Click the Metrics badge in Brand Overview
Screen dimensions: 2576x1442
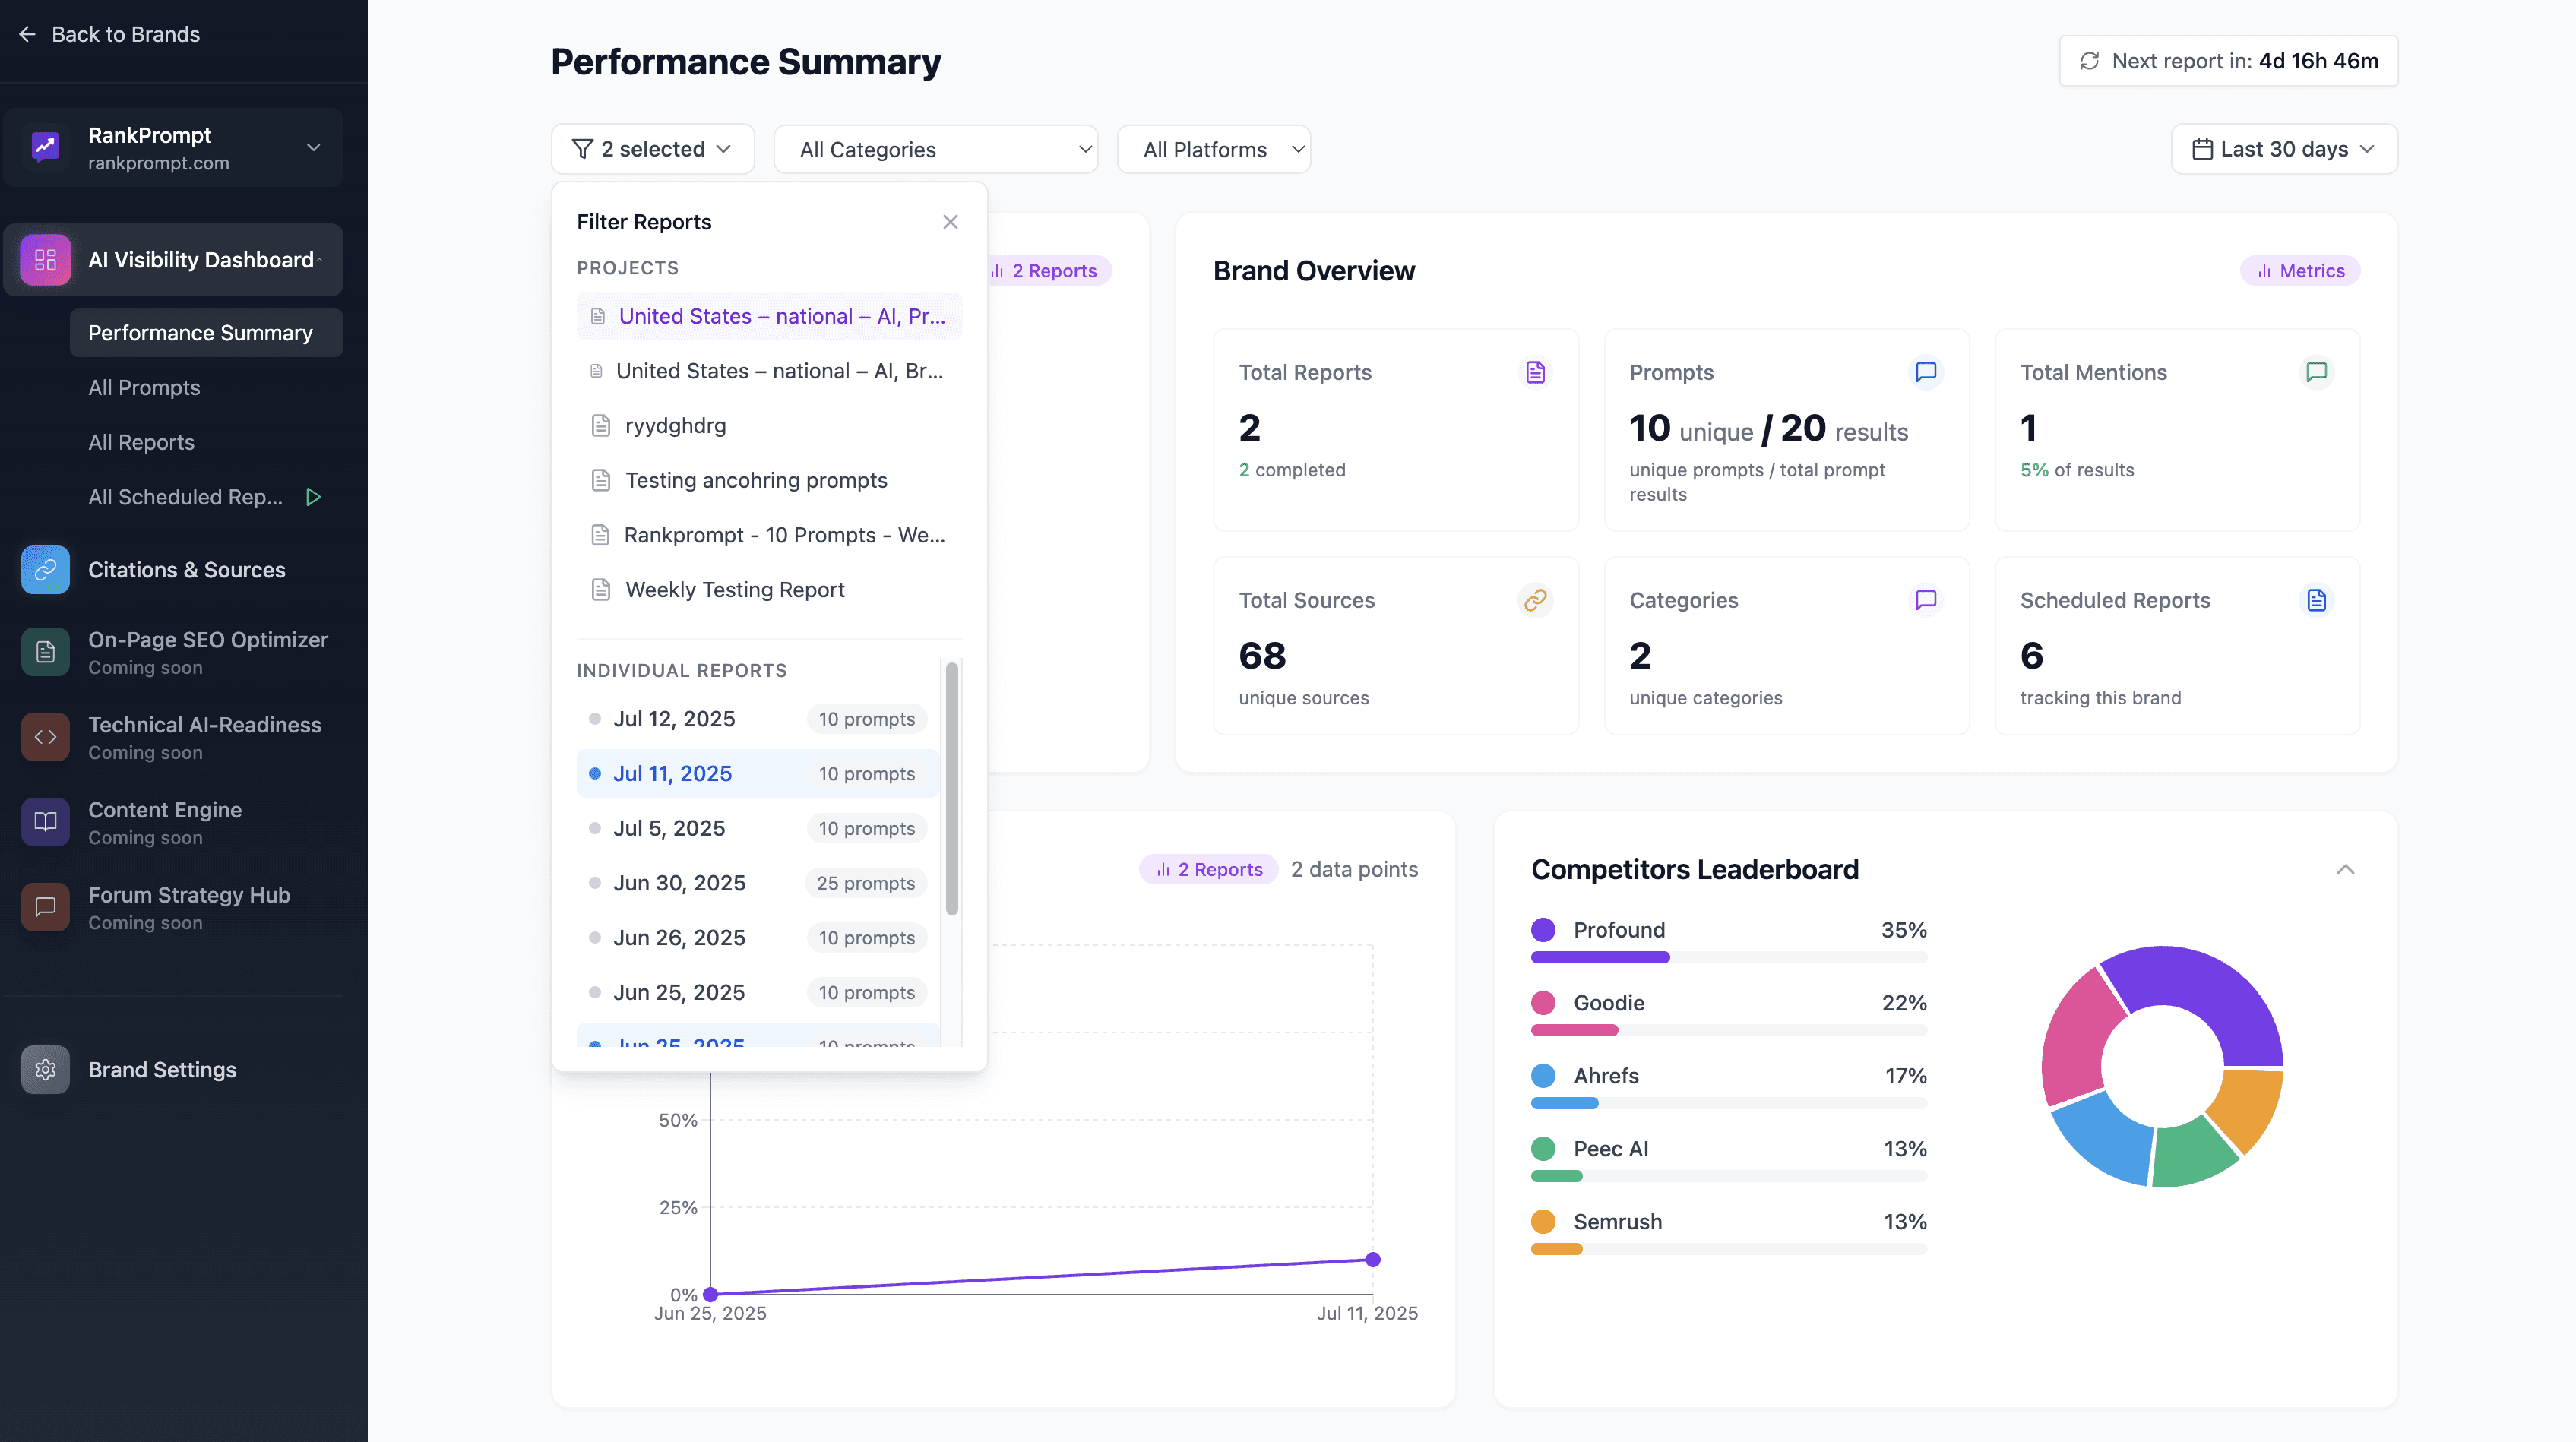click(x=2300, y=271)
